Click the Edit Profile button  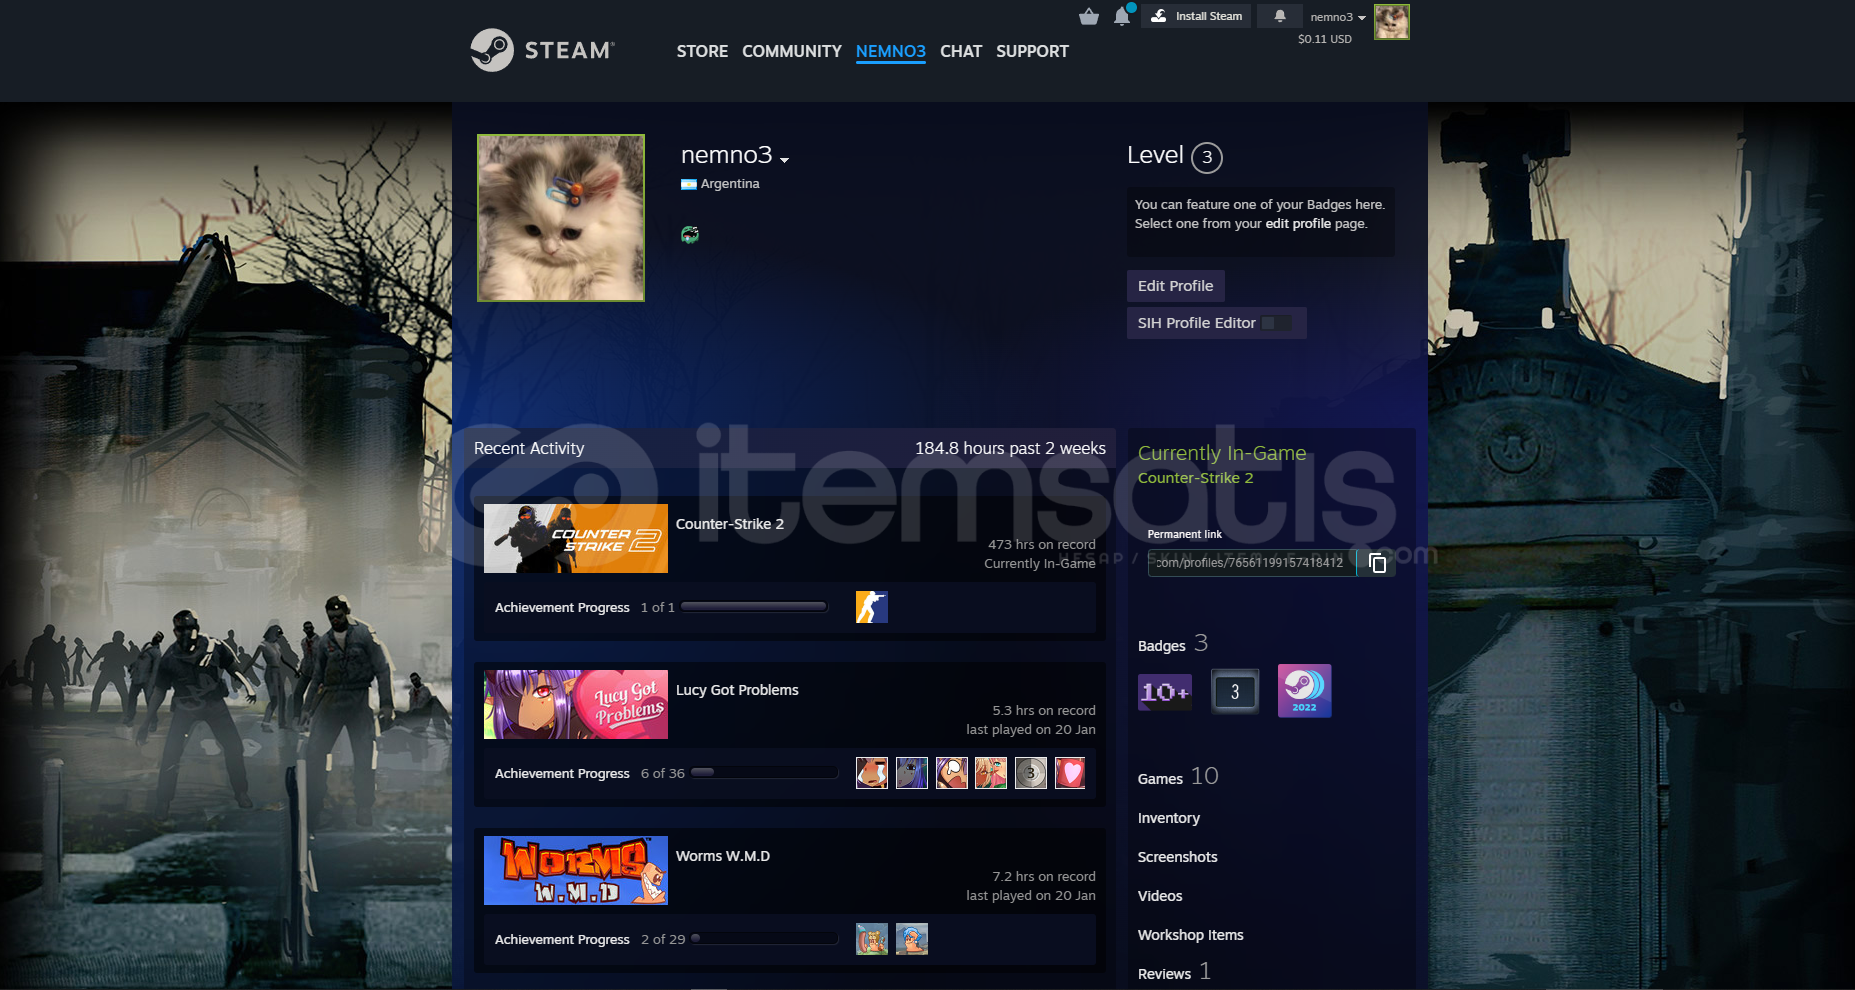click(x=1175, y=286)
